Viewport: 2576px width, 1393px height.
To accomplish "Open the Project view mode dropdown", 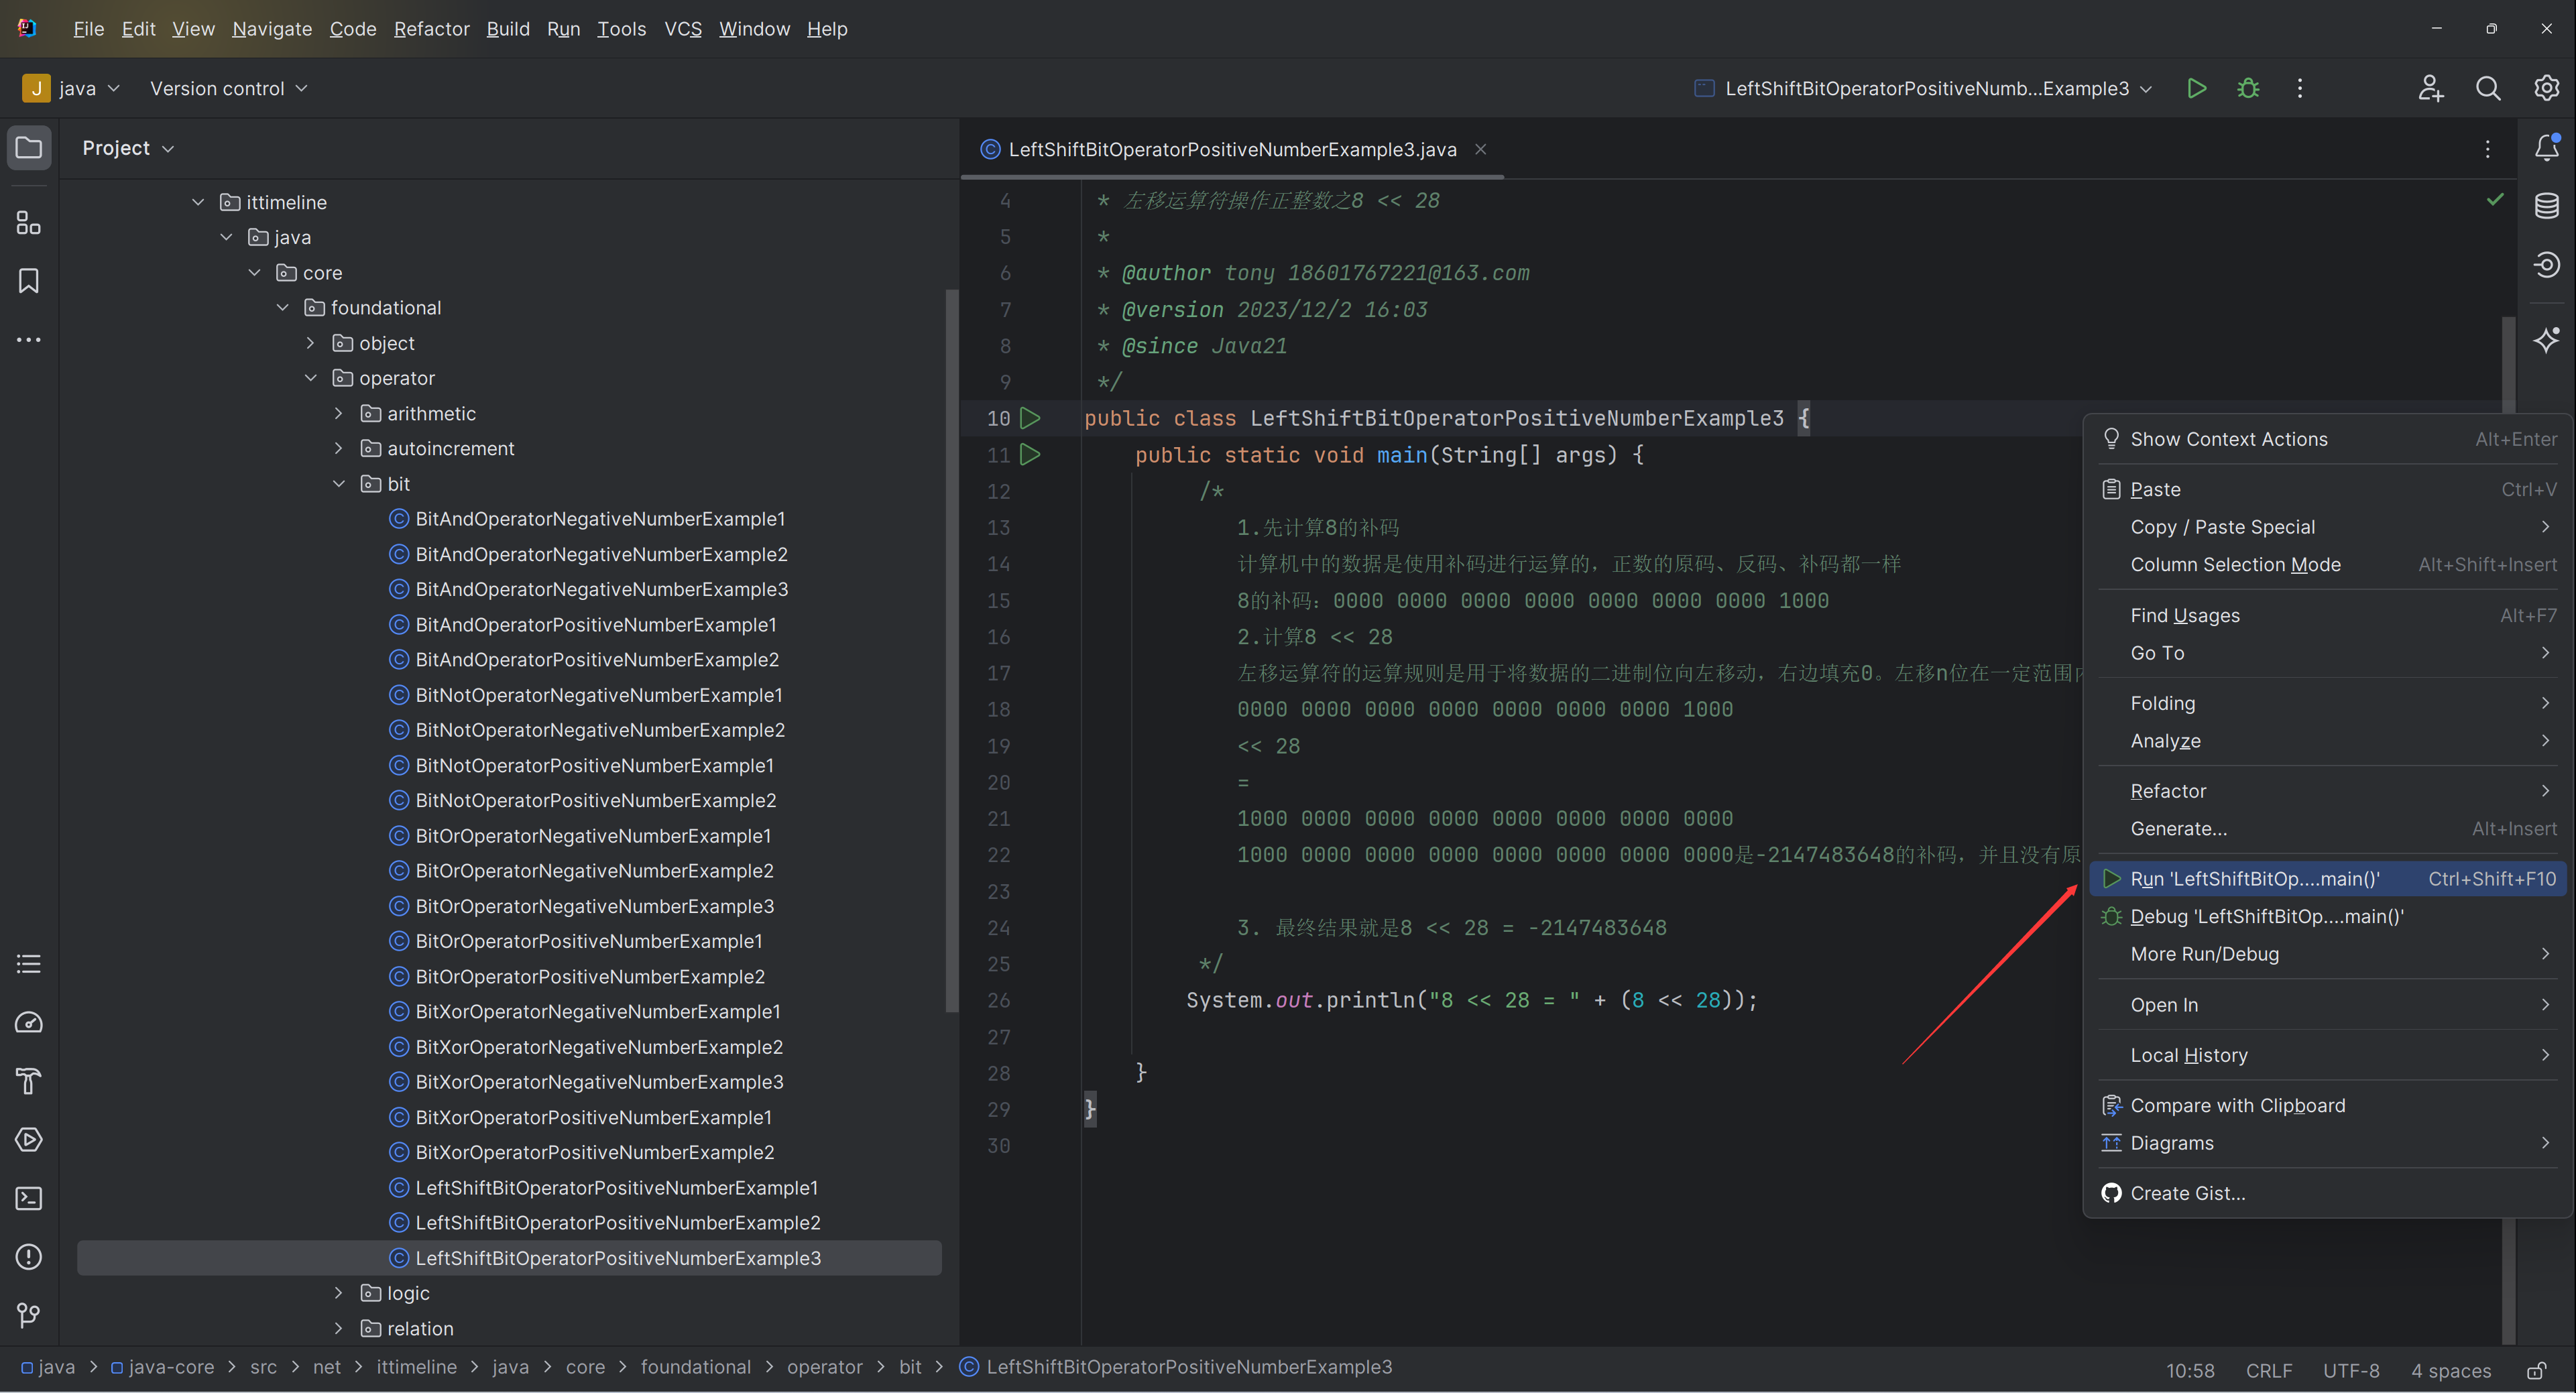I will point(128,148).
